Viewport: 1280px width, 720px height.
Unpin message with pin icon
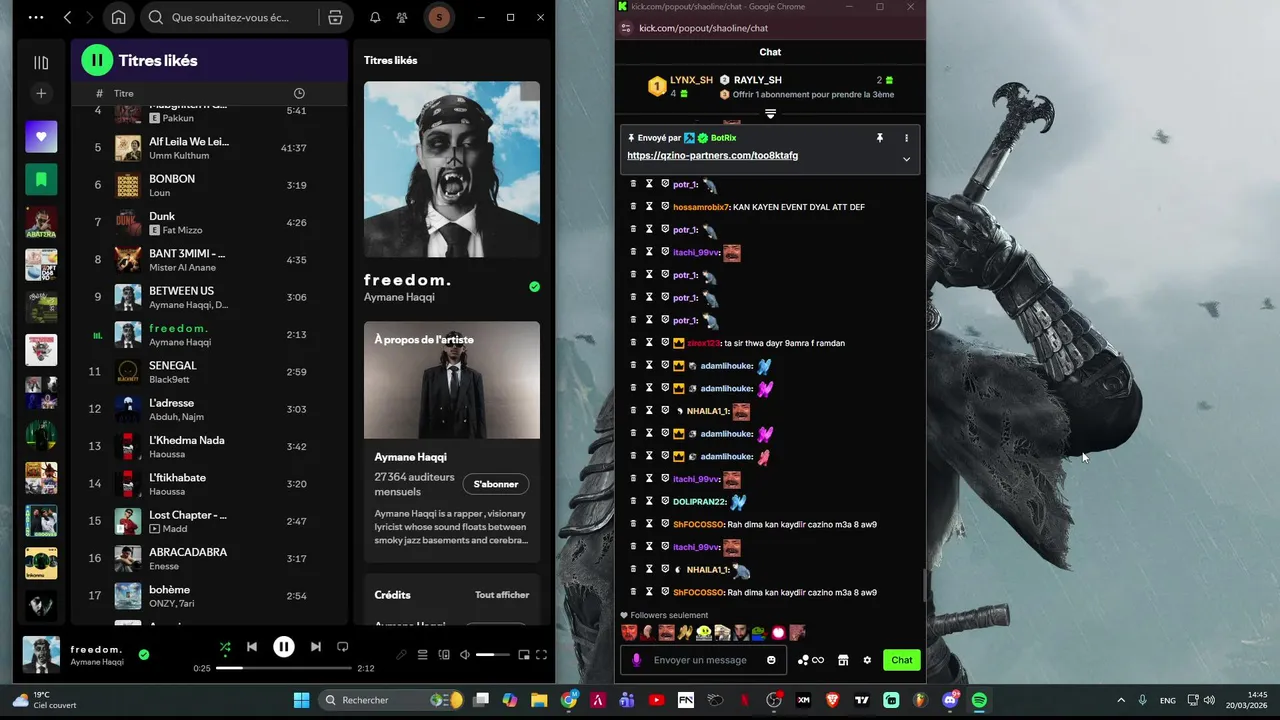[880, 138]
